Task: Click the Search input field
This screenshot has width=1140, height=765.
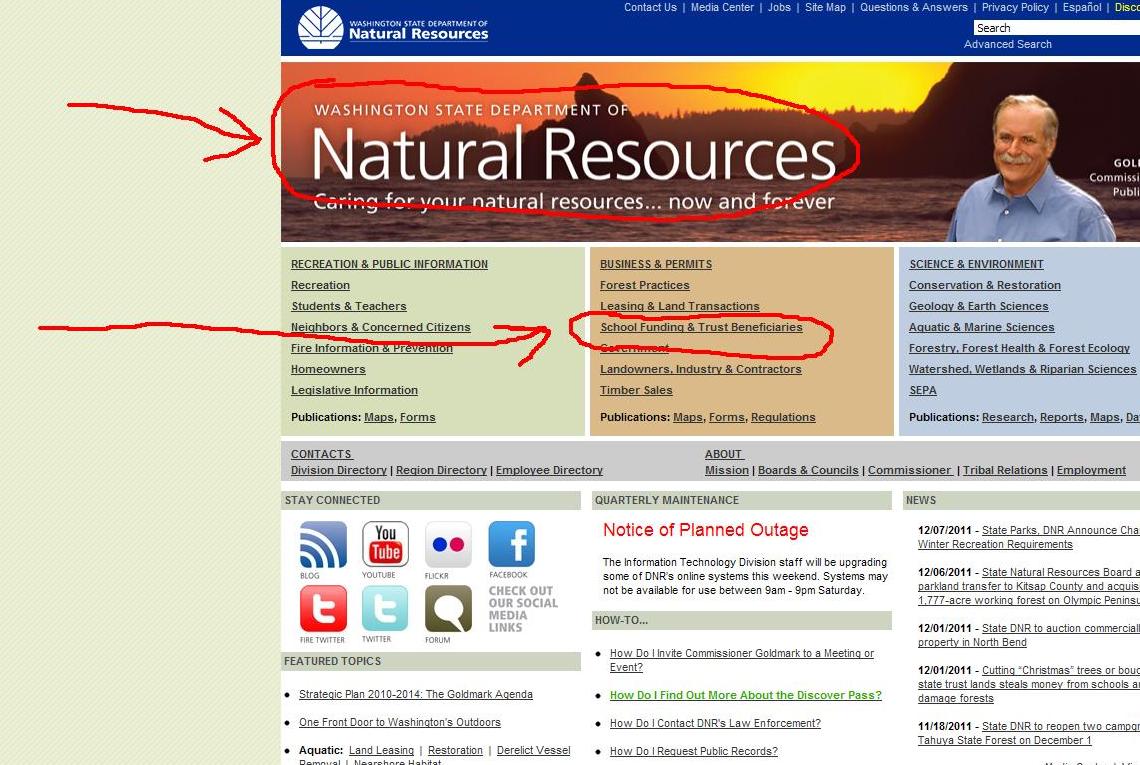Action: pos(1056,28)
